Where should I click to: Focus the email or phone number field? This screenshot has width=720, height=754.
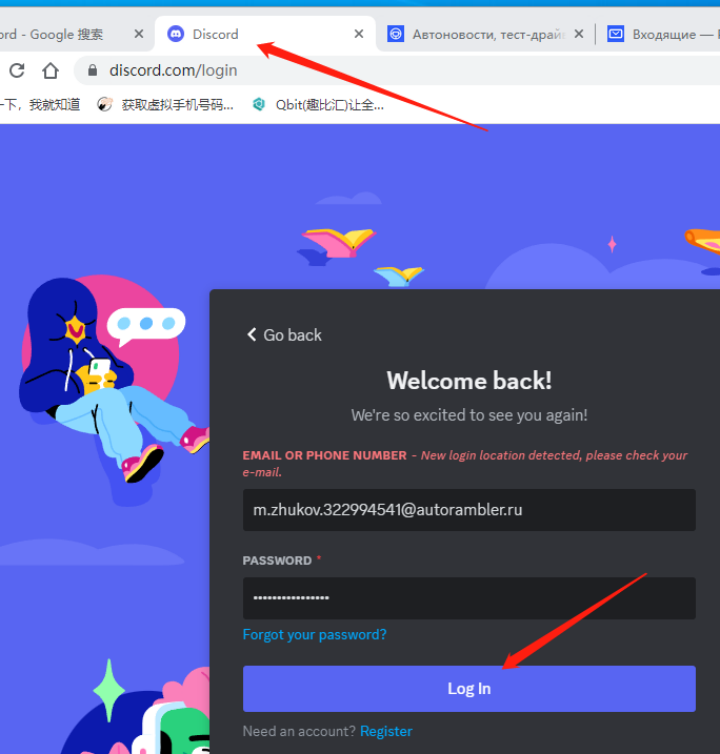click(469, 510)
